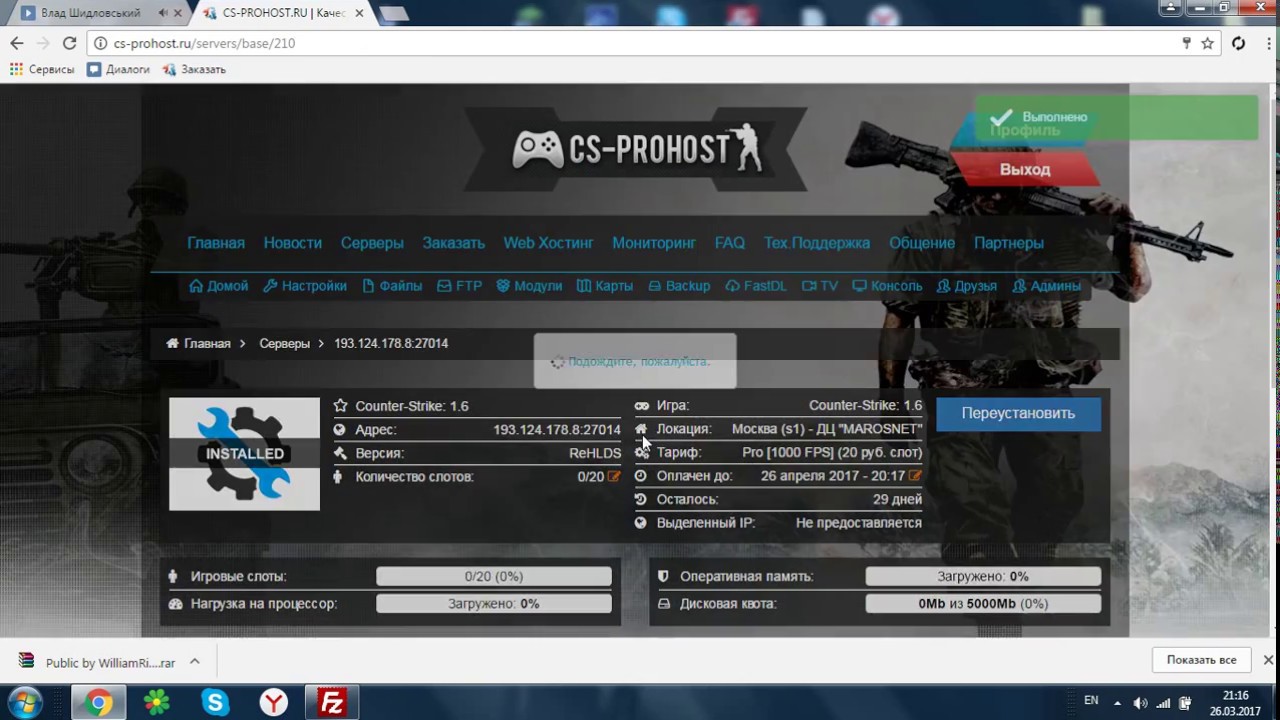Click the volume icon in system tray

tap(1140, 703)
